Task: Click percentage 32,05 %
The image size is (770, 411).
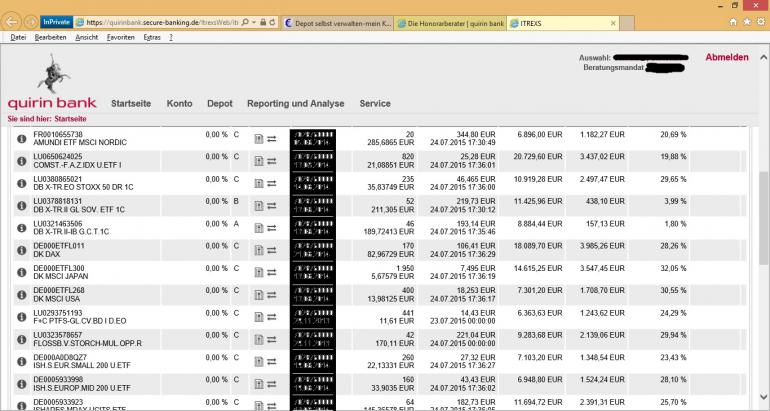Action: point(673,269)
